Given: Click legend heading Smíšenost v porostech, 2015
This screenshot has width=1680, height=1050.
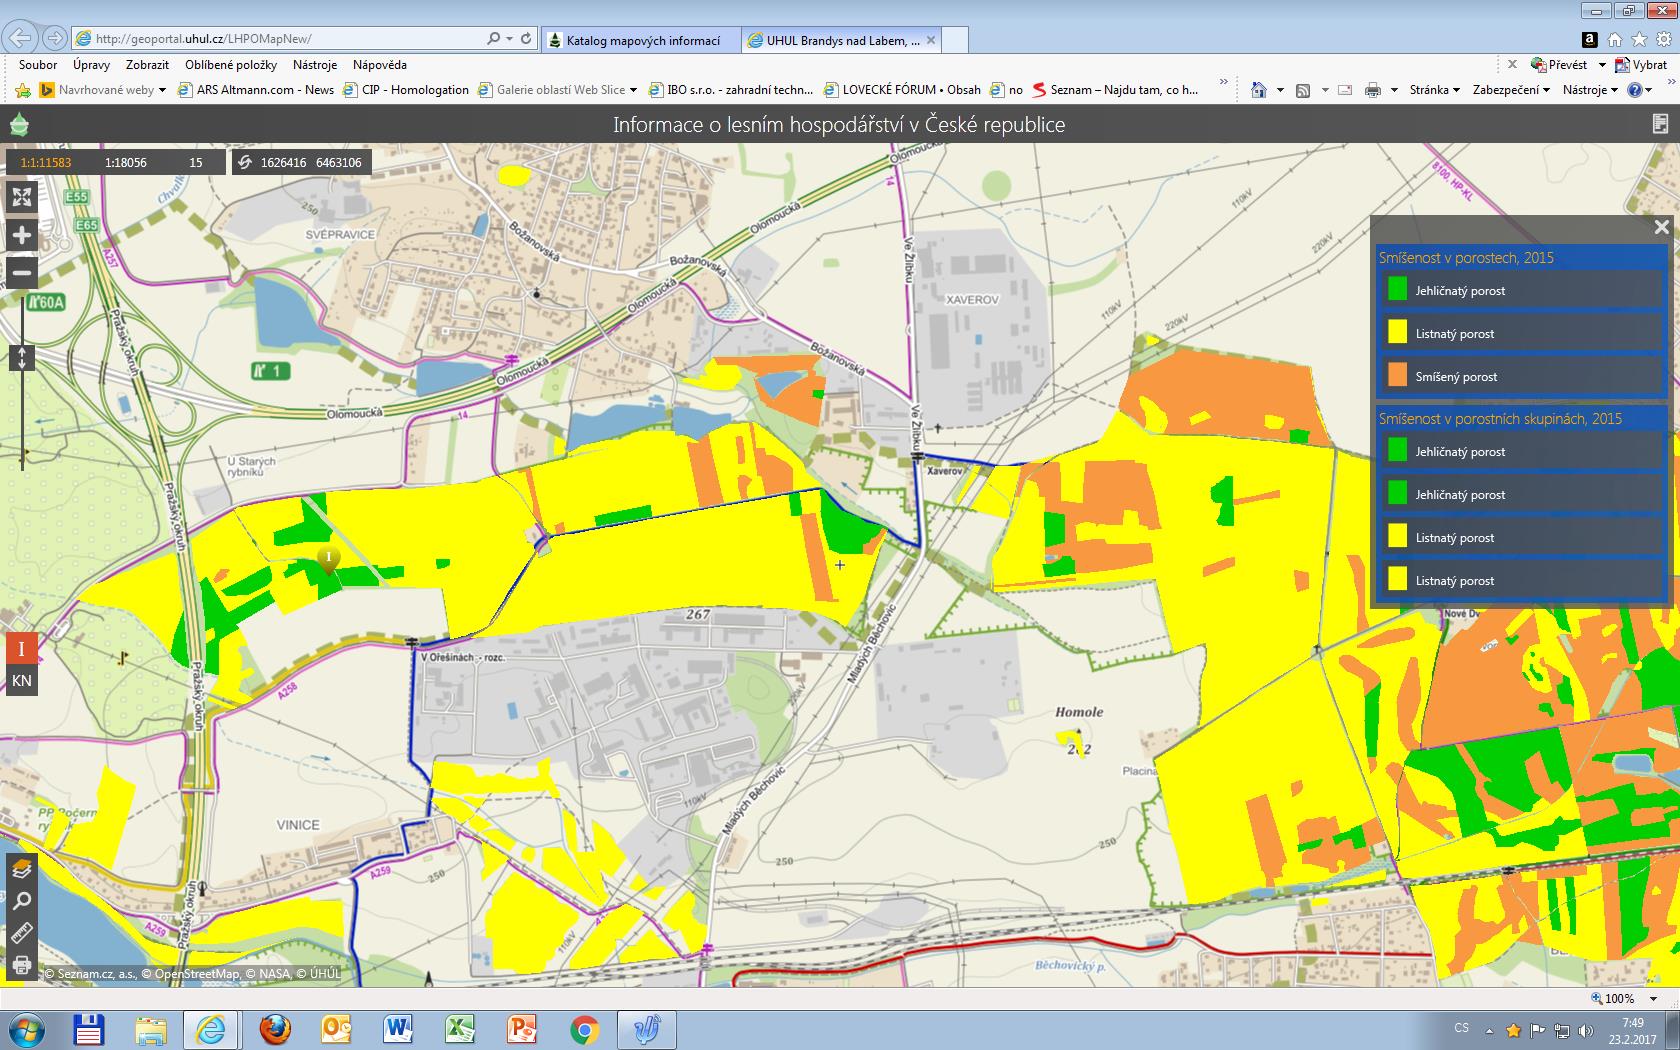Looking at the screenshot, I should pos(1466,257).
